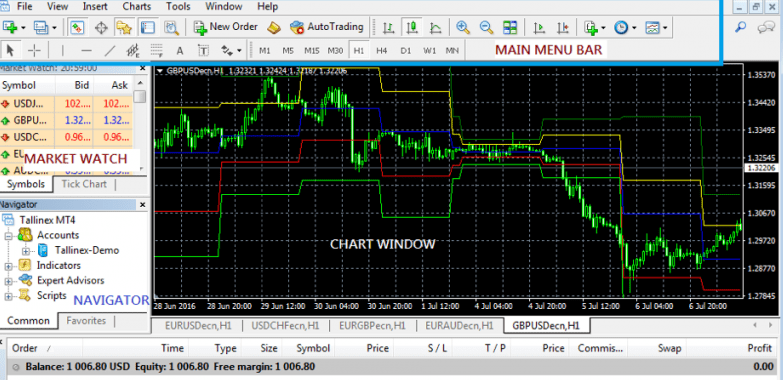The image size is (783, 380).
Task: Tile chart windows icon
Action: pos(510,27)
